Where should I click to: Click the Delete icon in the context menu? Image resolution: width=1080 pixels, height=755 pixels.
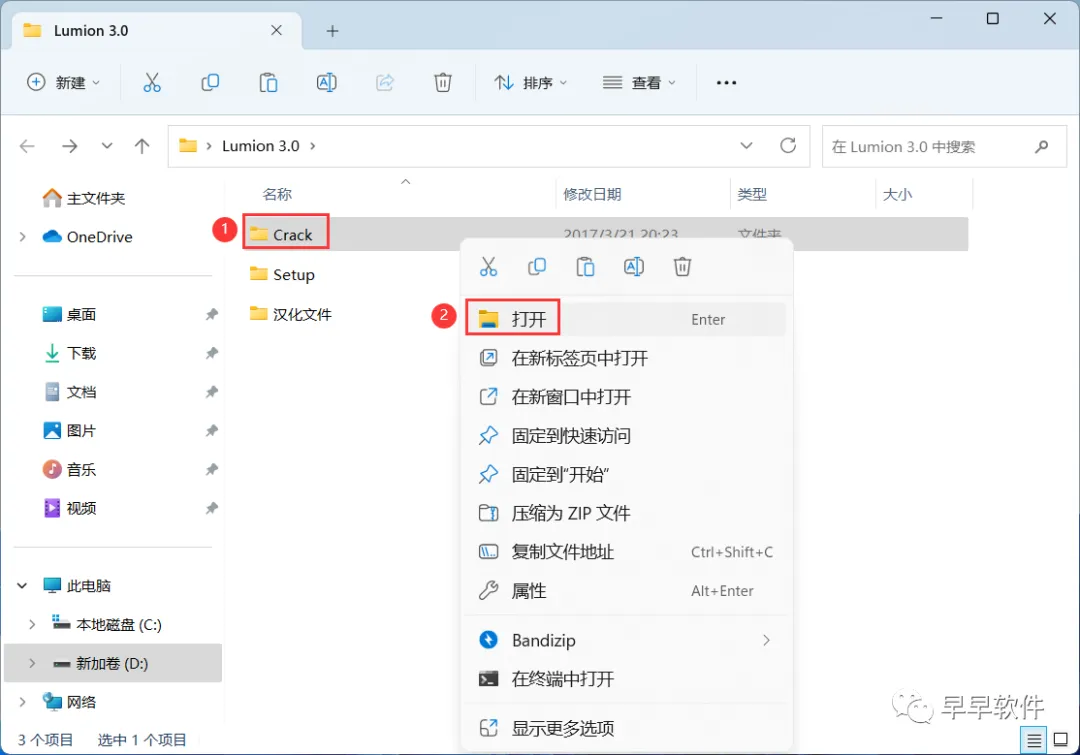pos(682,267)
